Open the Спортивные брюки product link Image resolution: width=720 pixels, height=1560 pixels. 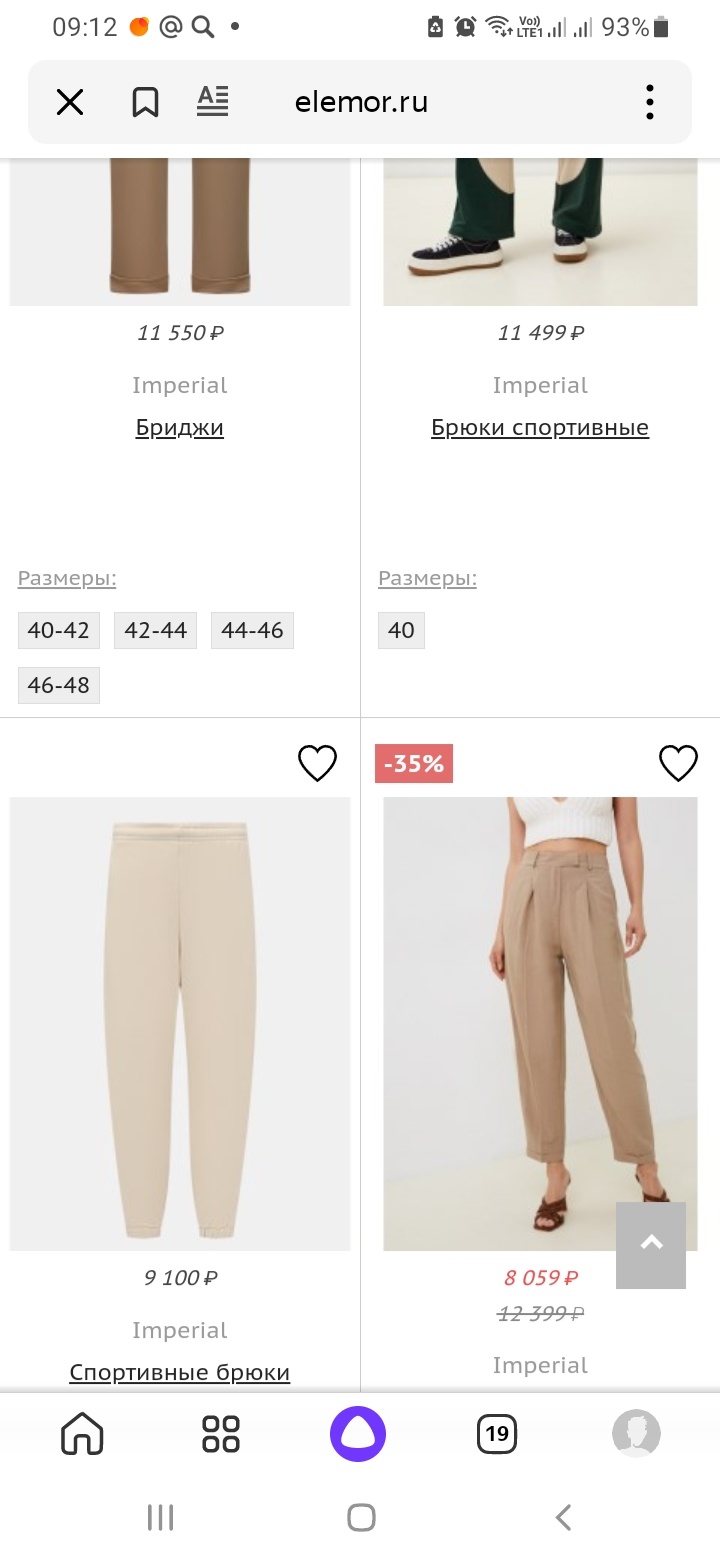(180, 1372)
